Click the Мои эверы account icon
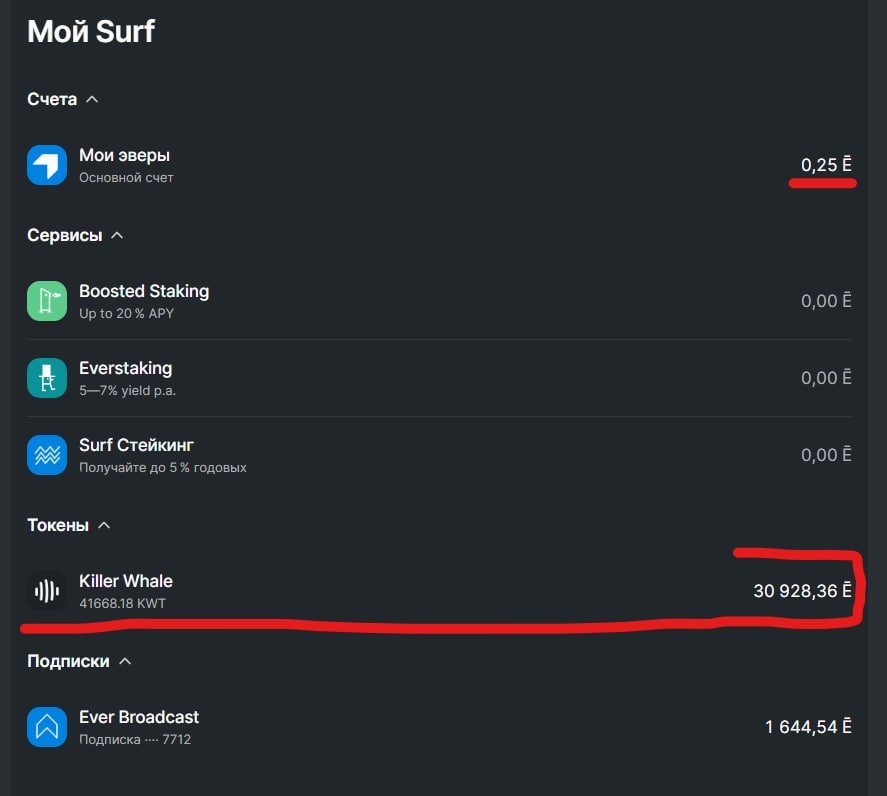The height and width of the screenshot is (796, 887). coord(47,165)
